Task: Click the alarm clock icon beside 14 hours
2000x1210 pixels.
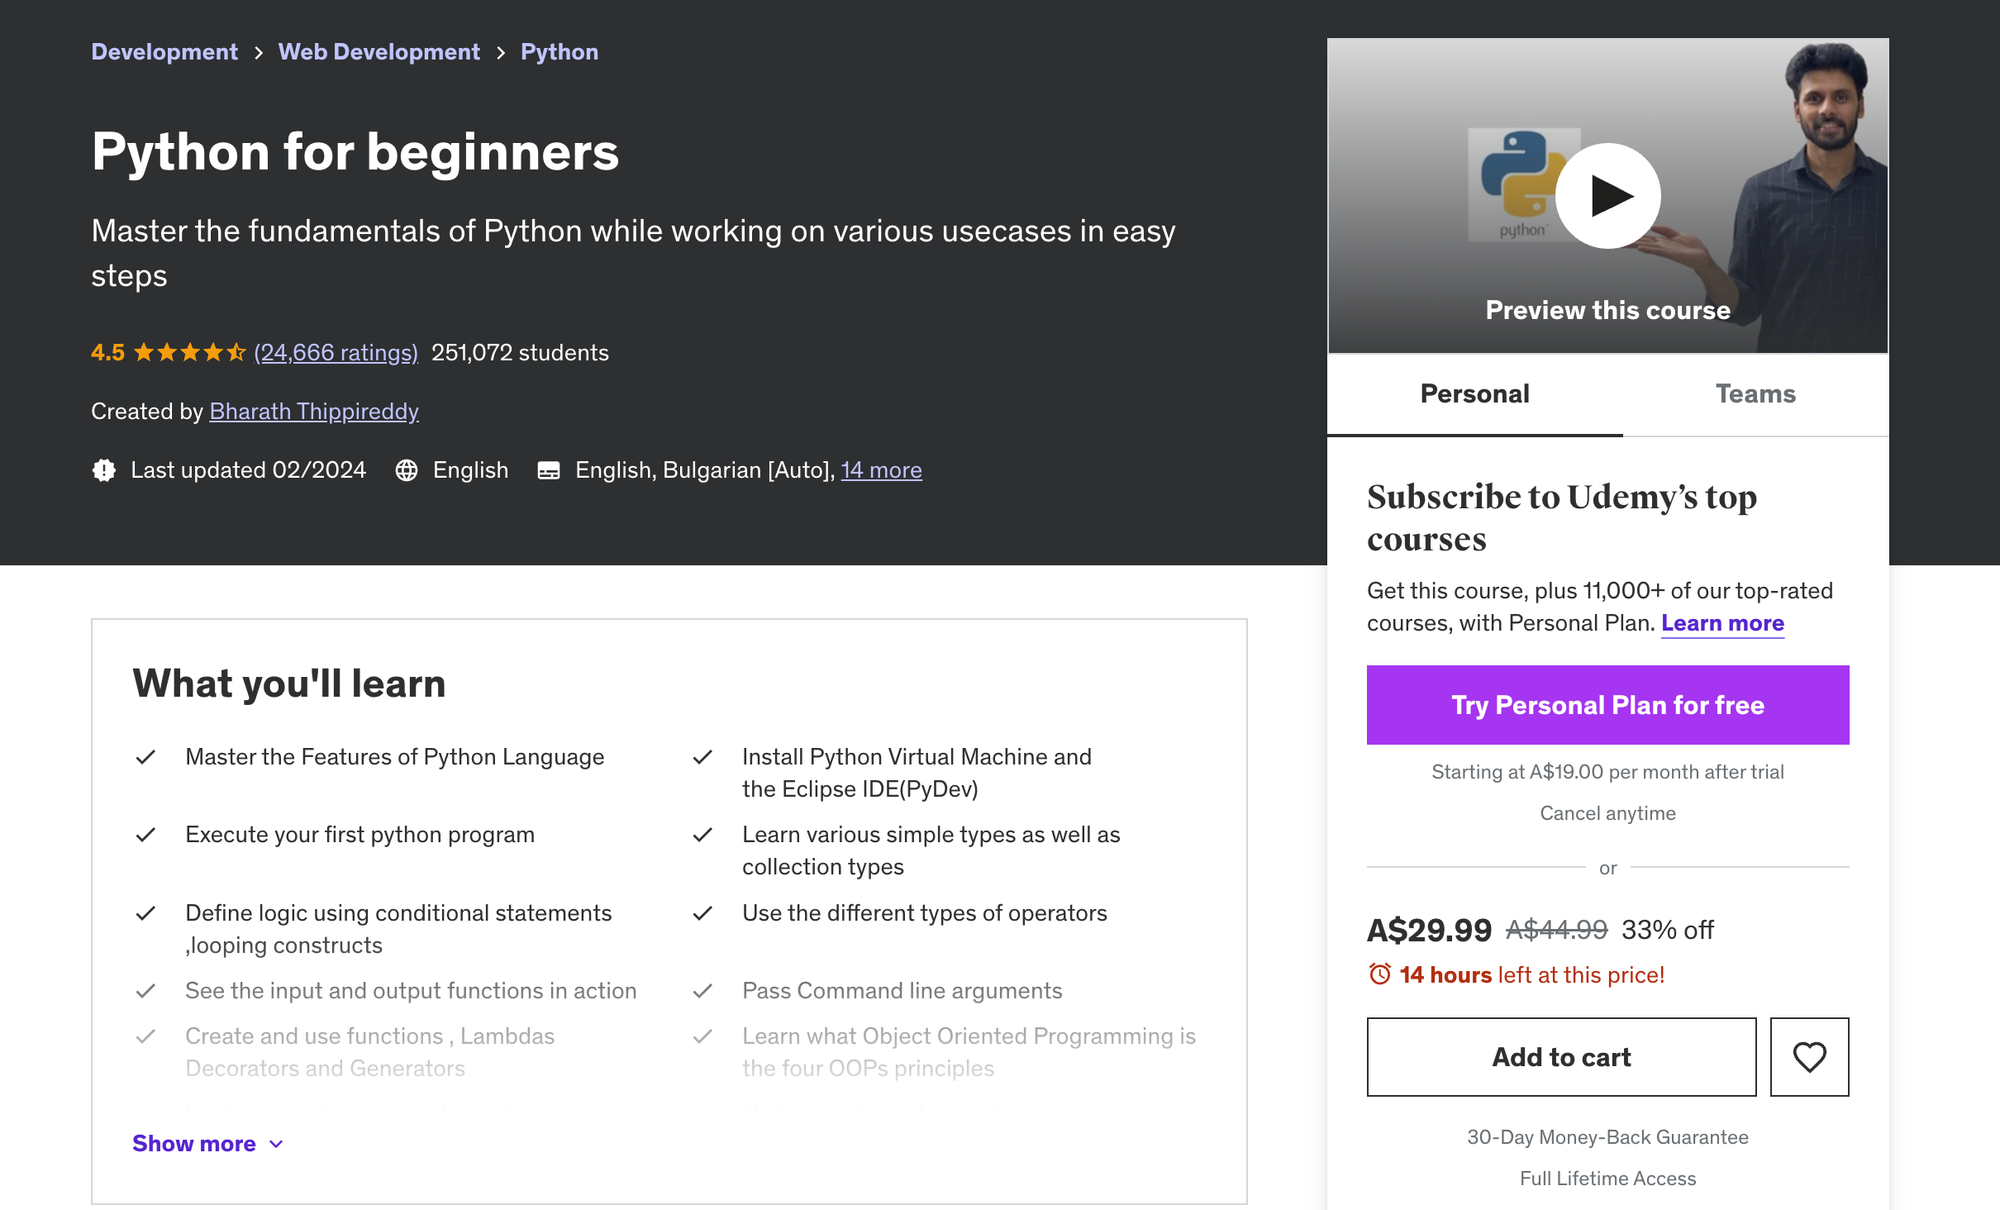Action: click(x=1379, y=974)
